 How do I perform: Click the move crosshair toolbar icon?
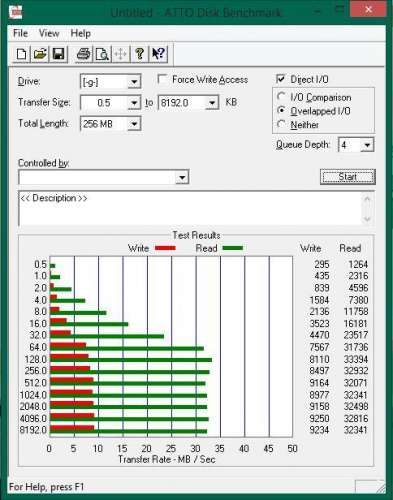[120, 54]
